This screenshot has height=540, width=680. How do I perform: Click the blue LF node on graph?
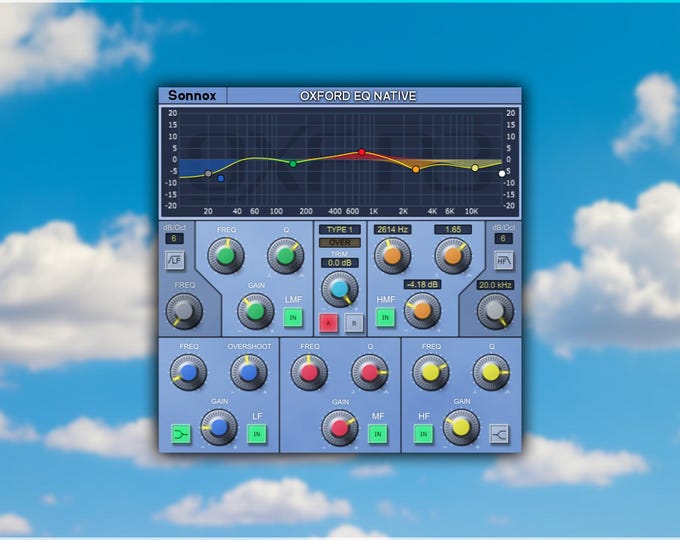pyautogui.click(x=221, y=178)
